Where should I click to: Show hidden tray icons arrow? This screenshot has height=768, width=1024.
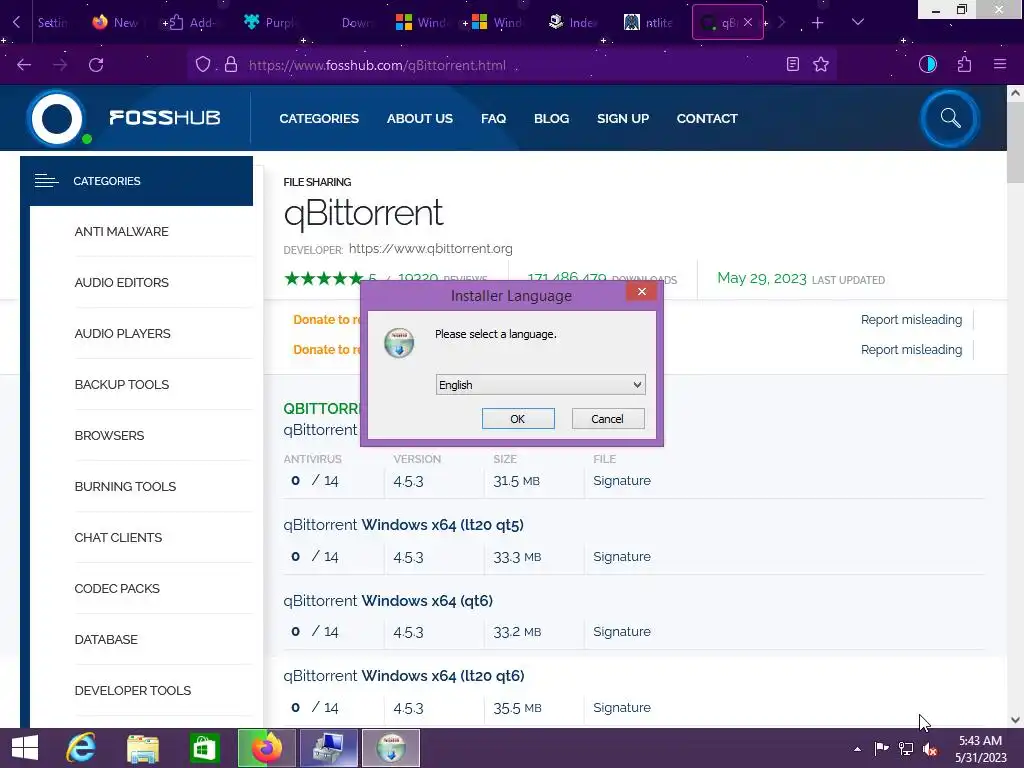tap(857, 749)
